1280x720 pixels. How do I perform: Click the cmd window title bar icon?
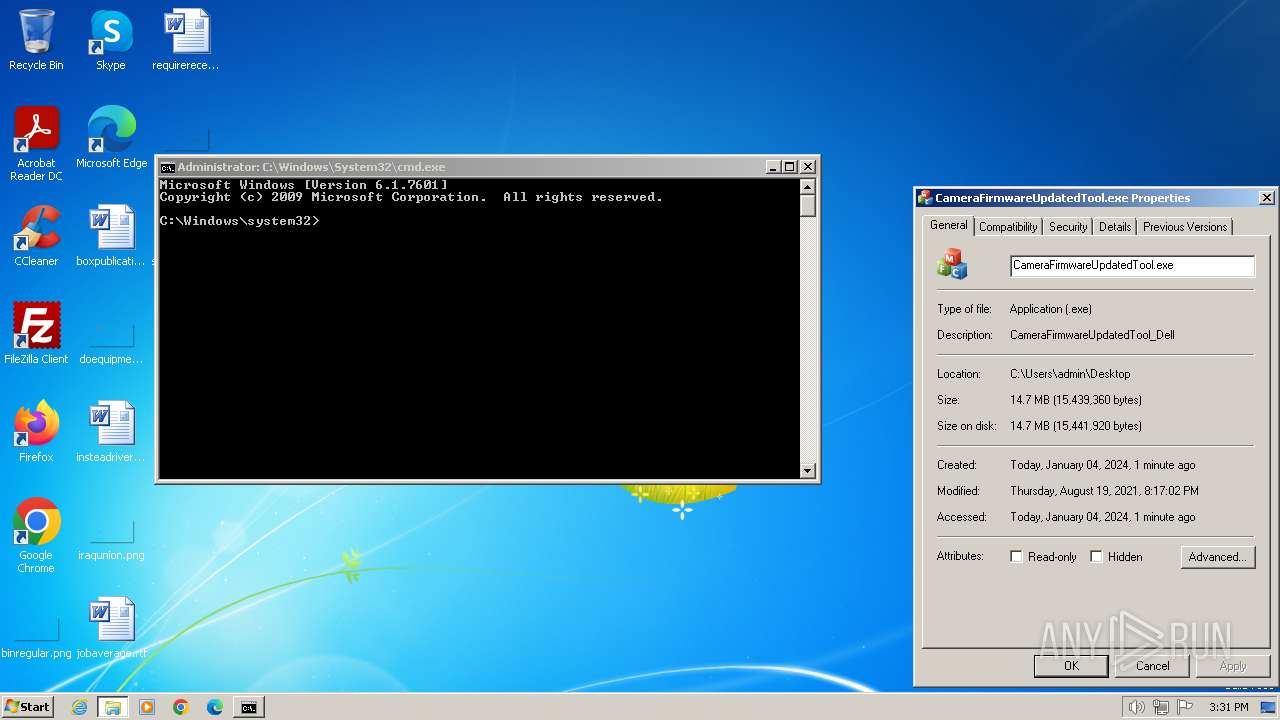tap(168, 167)
